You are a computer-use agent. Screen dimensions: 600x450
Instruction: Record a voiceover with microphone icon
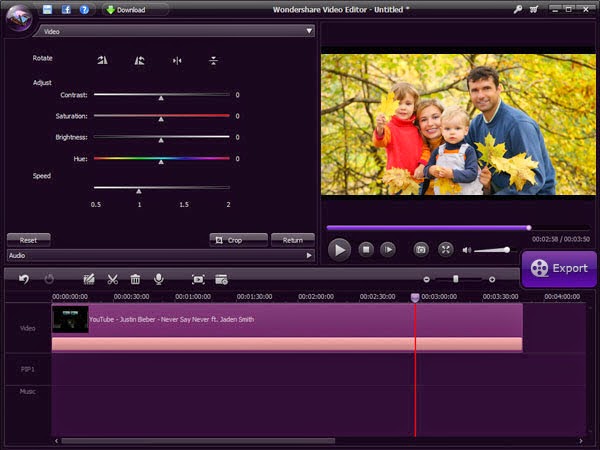(159, 279)
